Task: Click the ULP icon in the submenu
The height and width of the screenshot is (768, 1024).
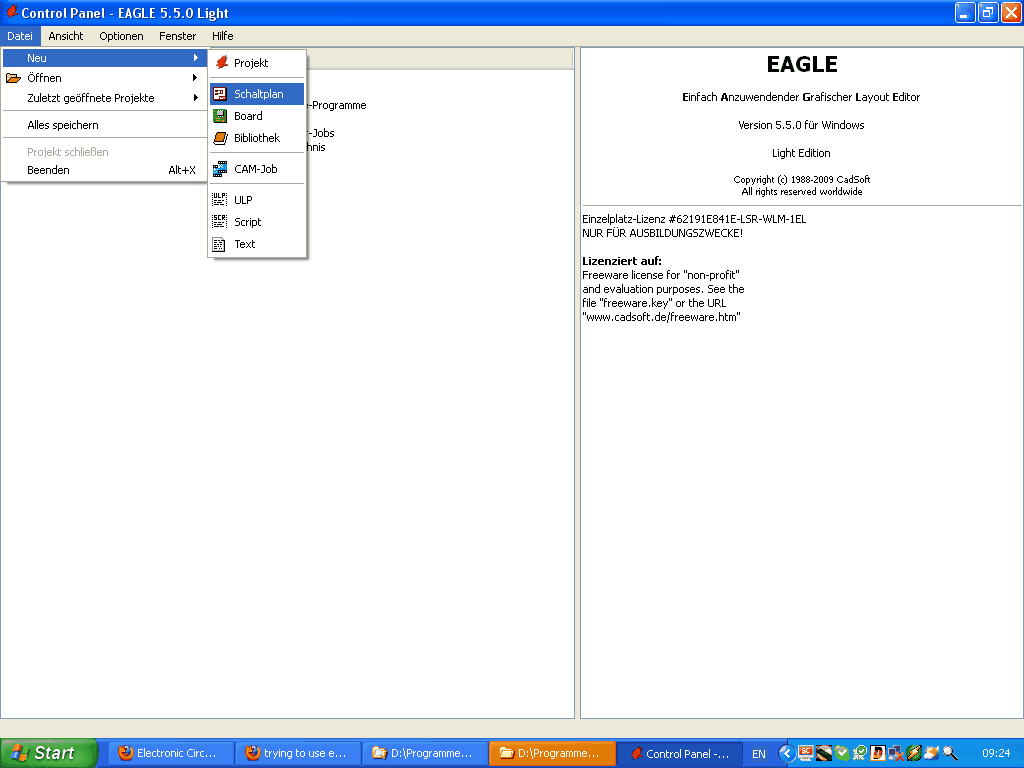Action: click(220, 200)
